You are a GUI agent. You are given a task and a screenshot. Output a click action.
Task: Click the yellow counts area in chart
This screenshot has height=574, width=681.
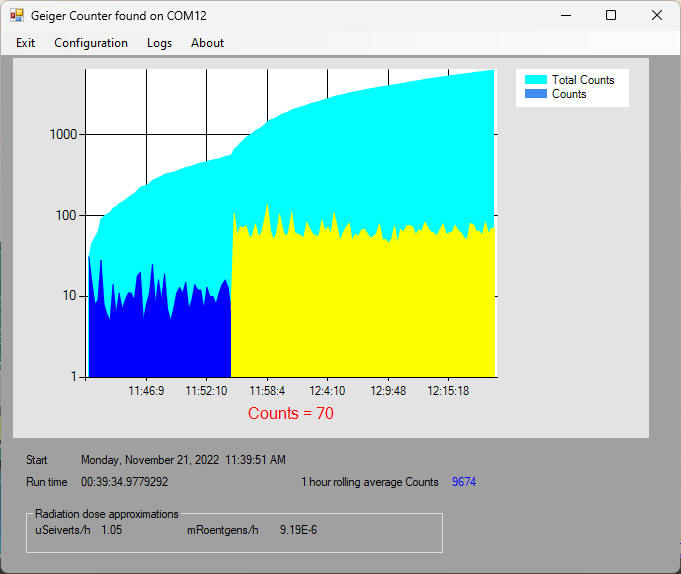(360, 310)
